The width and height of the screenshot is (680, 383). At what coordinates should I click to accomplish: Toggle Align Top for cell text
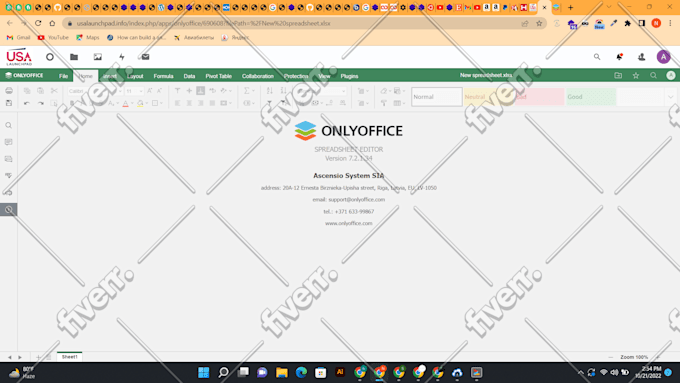point(177,91)
